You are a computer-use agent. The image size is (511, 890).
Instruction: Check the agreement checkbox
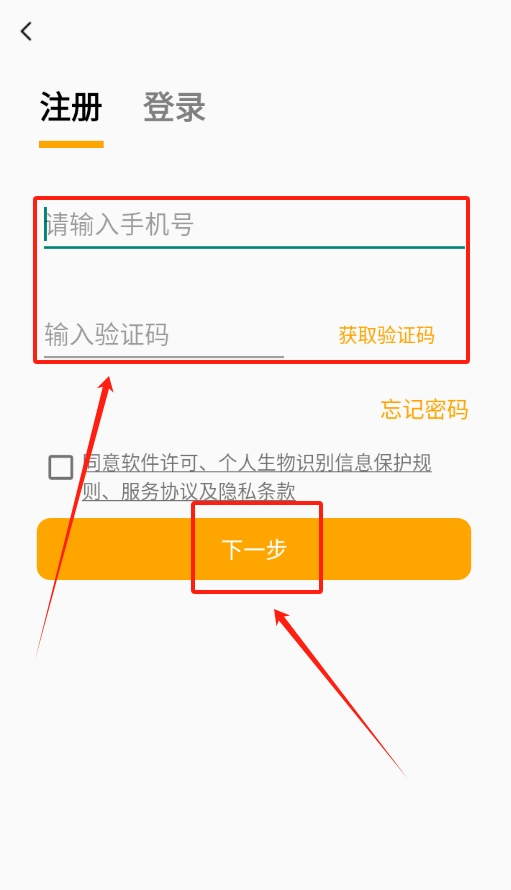[61, 467]
